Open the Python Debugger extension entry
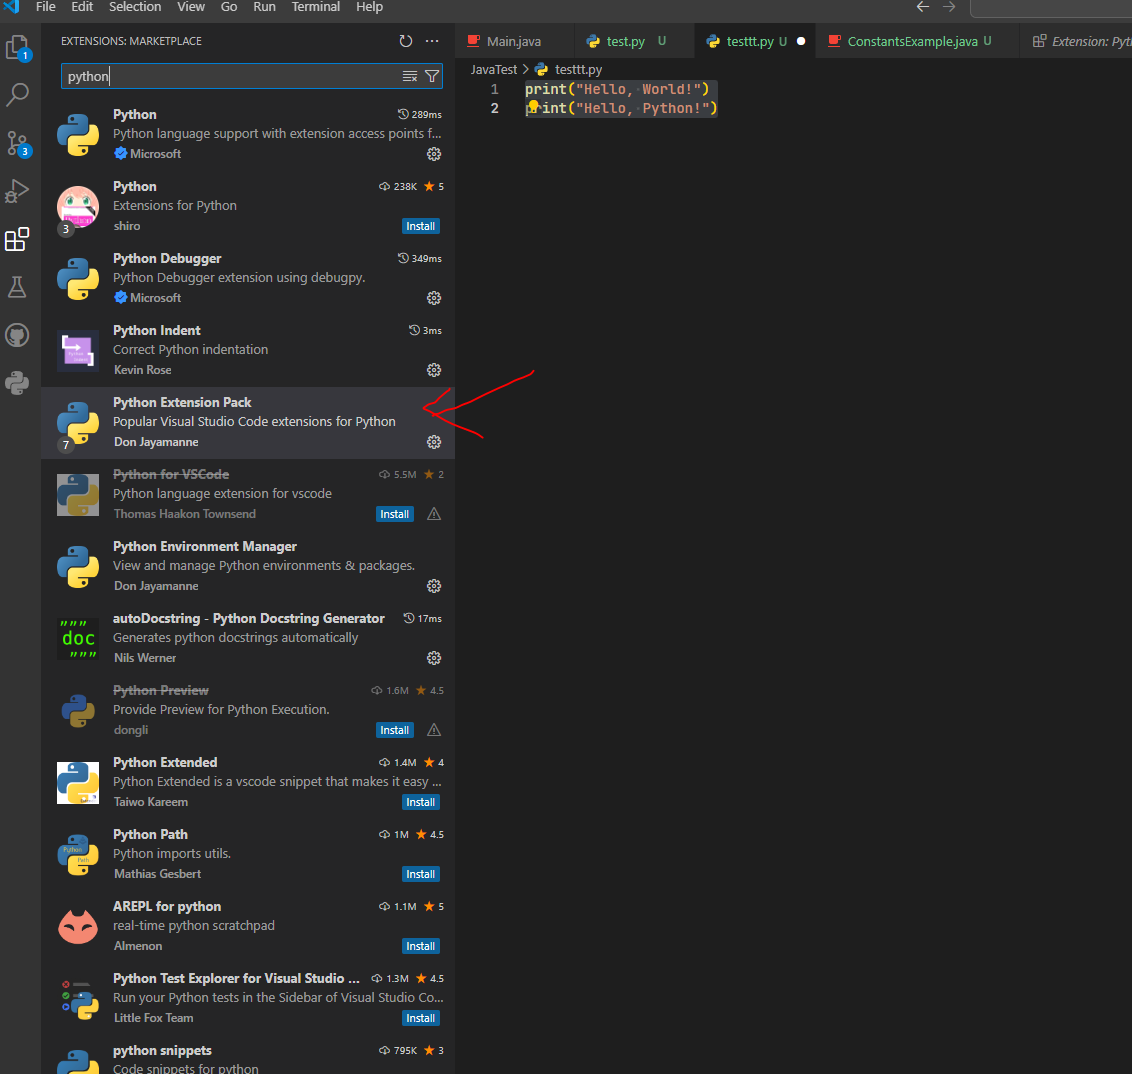The height and width of the screenshot is (1074, 1132). point(248,279)
